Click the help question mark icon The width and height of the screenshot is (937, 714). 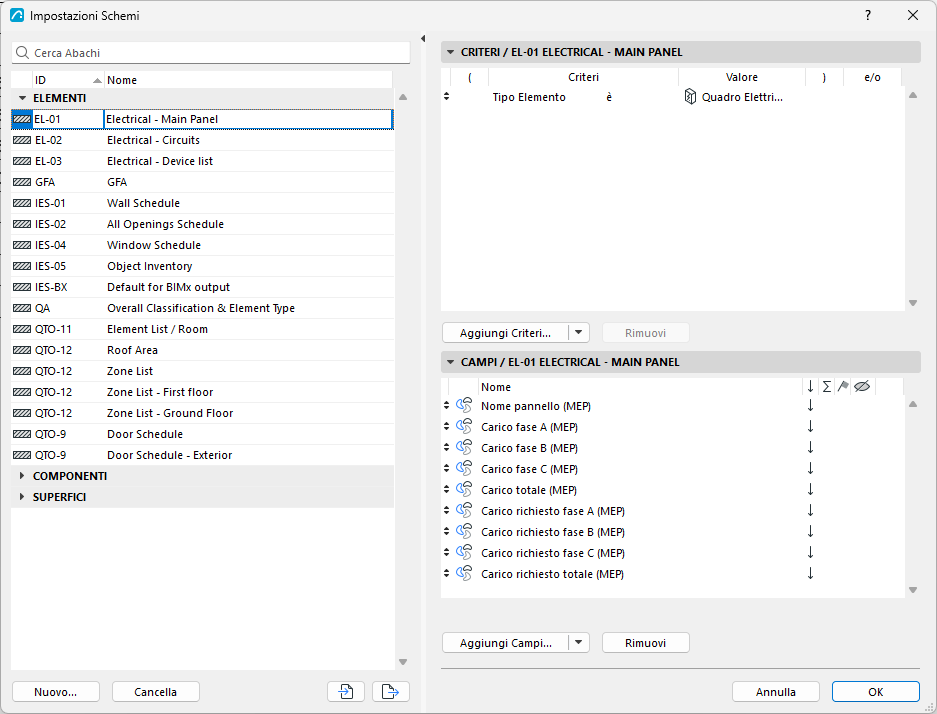(x=868, y=16)
